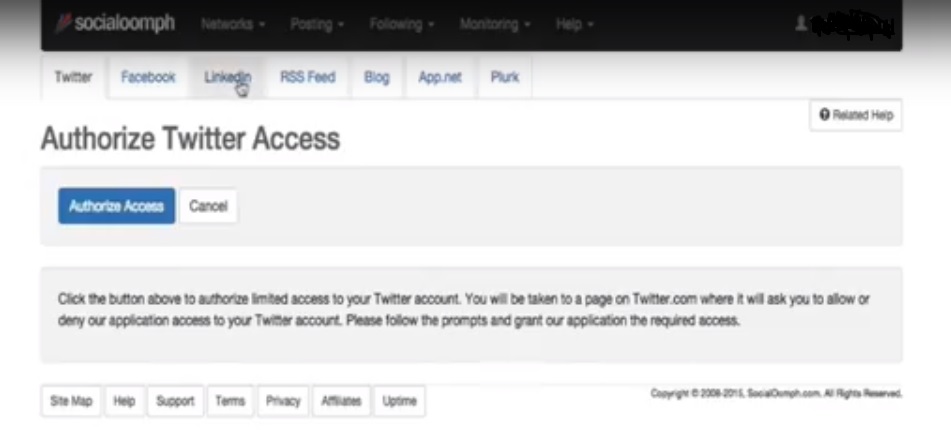This screenshot has width=951, height=438.
Task: View the Terms footer link
Action: click(230, 401)
